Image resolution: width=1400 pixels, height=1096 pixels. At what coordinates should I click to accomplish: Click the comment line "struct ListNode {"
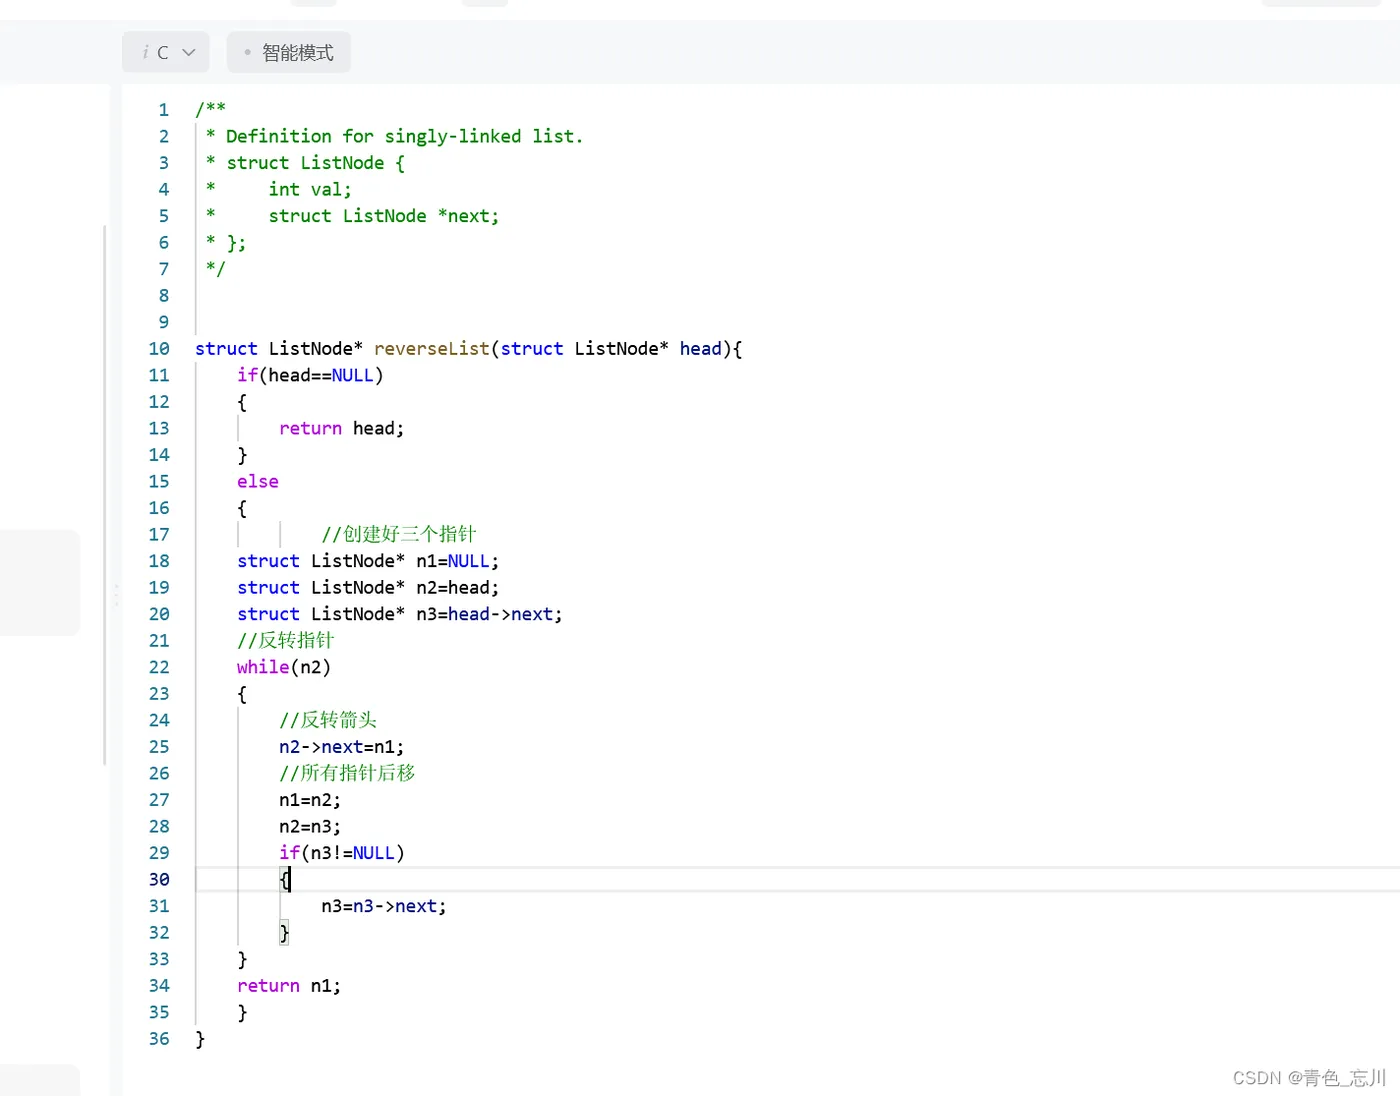click(315, 163)
